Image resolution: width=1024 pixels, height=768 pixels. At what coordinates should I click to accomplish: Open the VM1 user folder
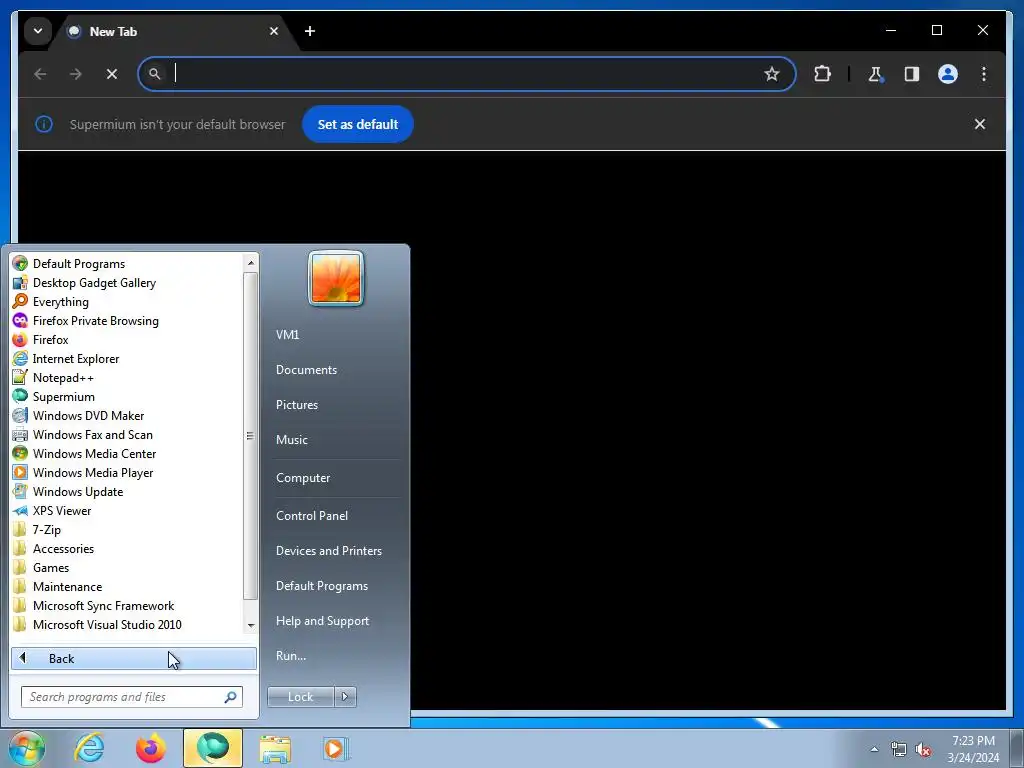[287, 334]
